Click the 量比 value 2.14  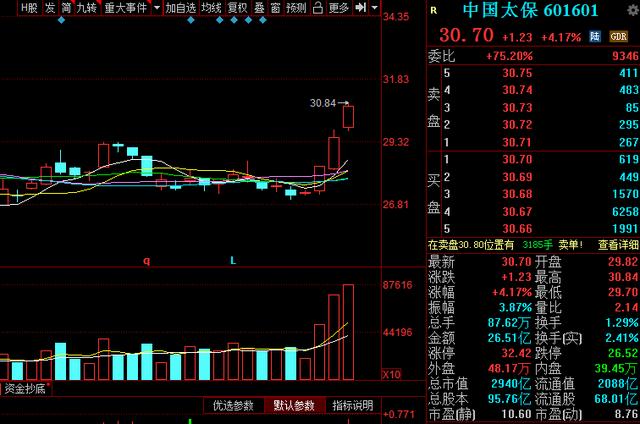point(627,307)
